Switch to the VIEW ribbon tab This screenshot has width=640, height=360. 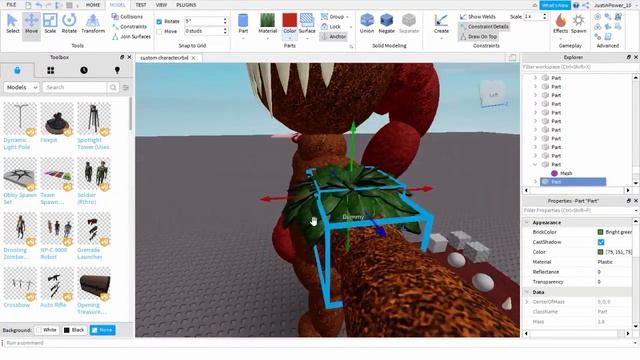(161, 5)
